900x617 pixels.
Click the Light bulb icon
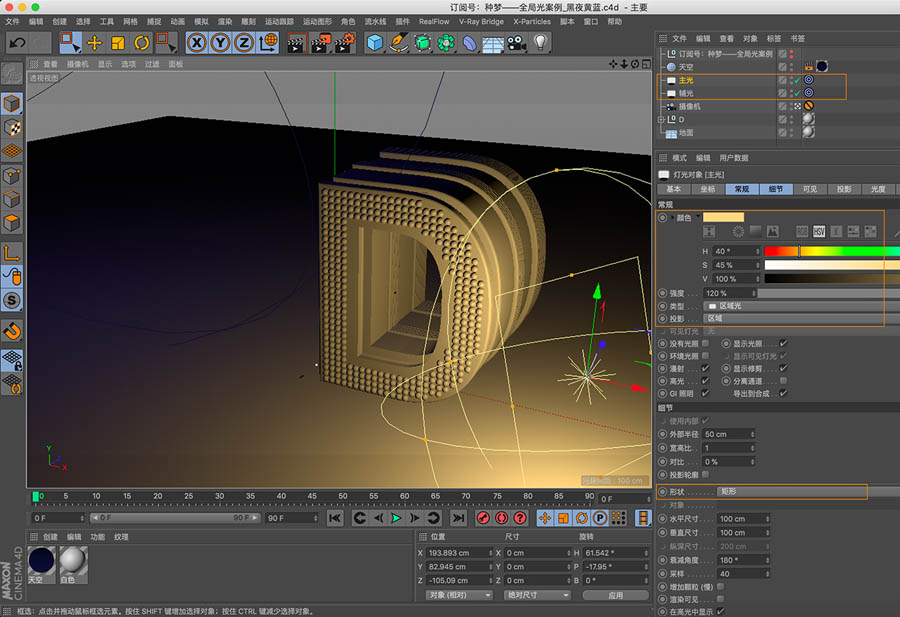pos(540,43)
